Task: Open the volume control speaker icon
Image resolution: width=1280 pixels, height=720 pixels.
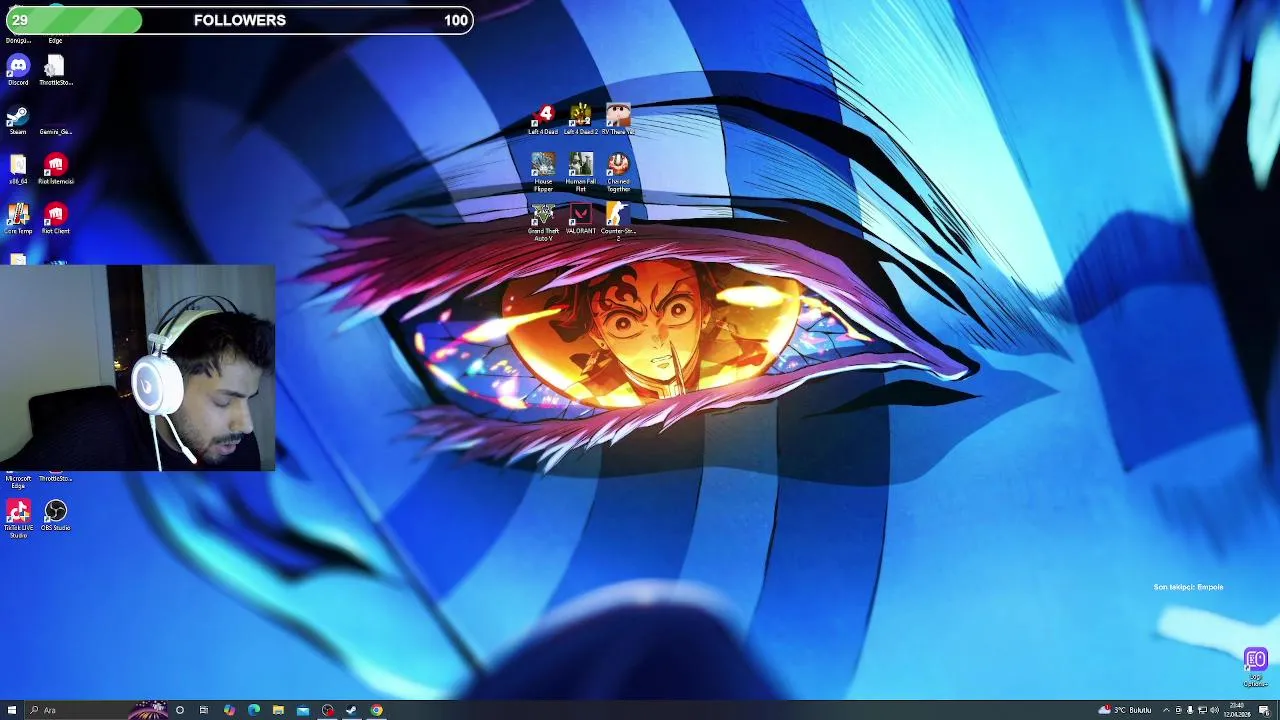Action: coord(1214,710)
